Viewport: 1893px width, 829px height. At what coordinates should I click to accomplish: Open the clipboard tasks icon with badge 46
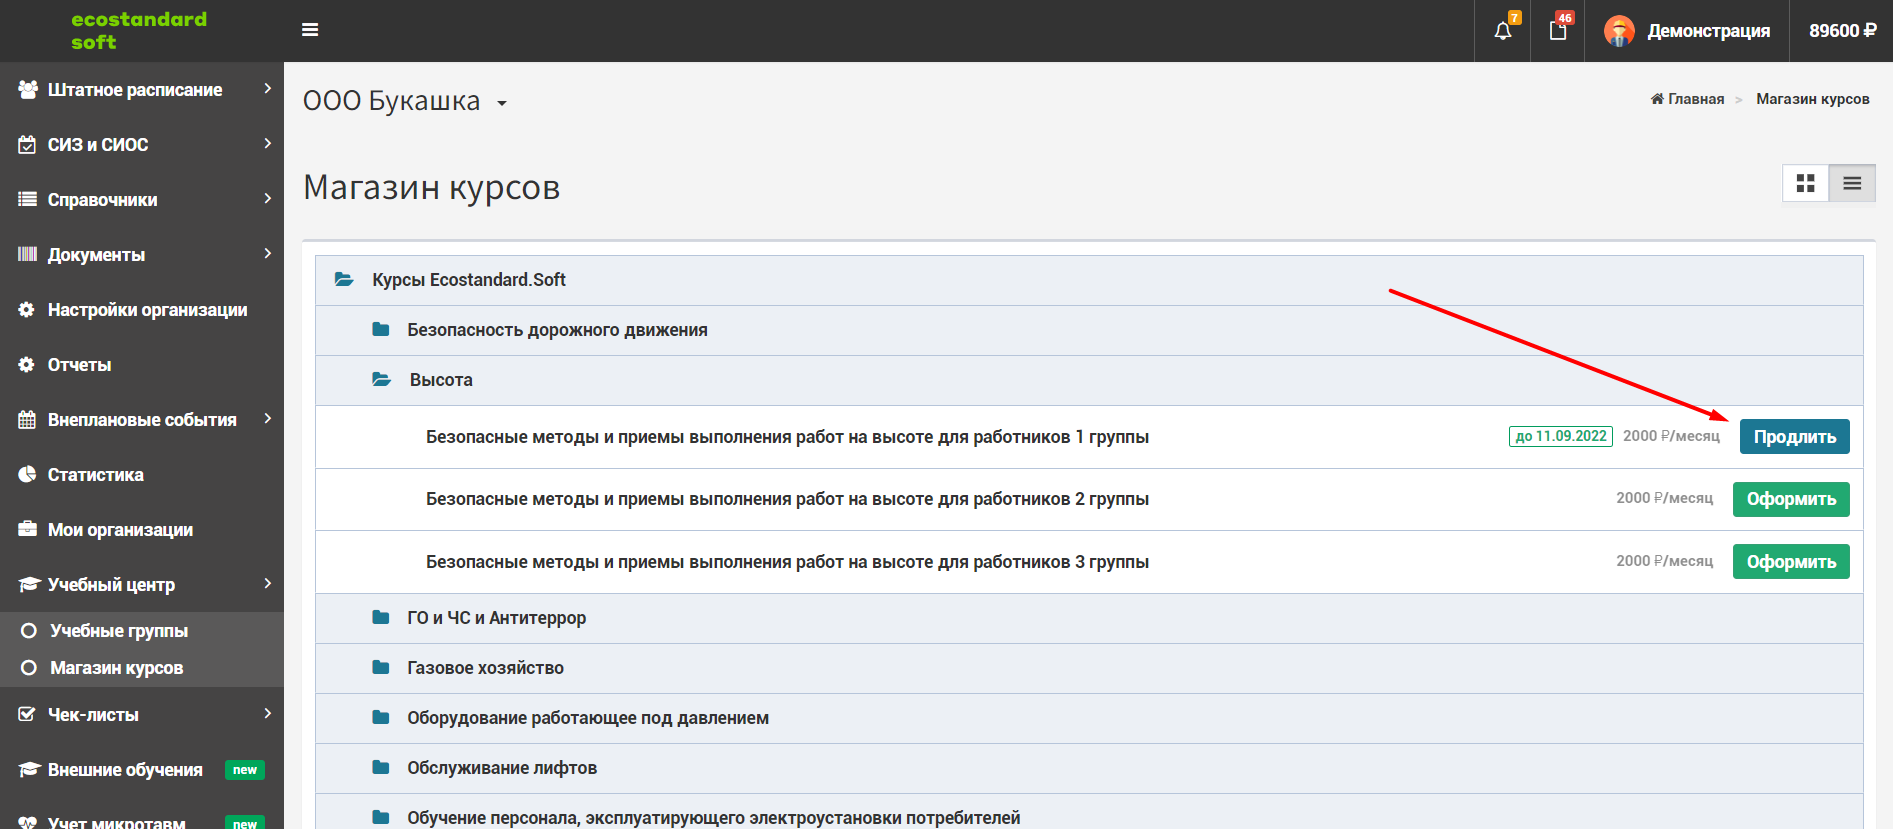(x=1558, y=31)
